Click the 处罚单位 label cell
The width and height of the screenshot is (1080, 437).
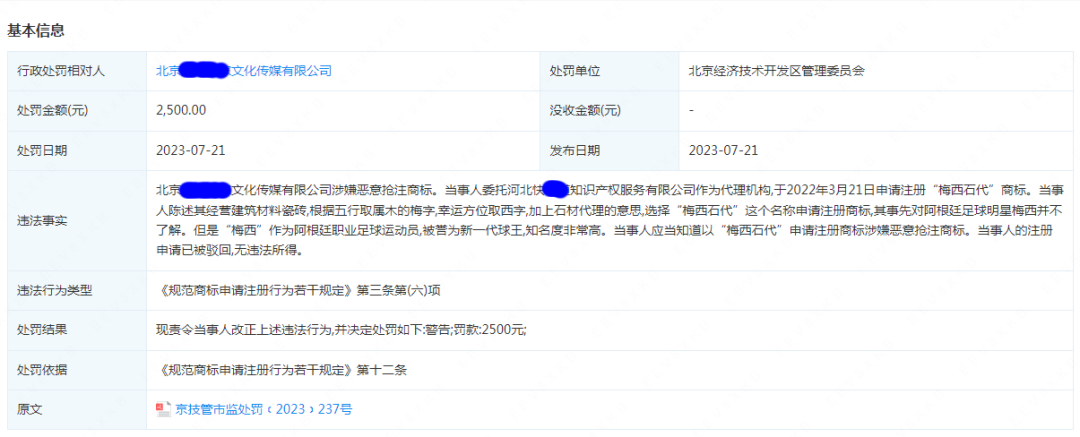click(x=610, y=70)
